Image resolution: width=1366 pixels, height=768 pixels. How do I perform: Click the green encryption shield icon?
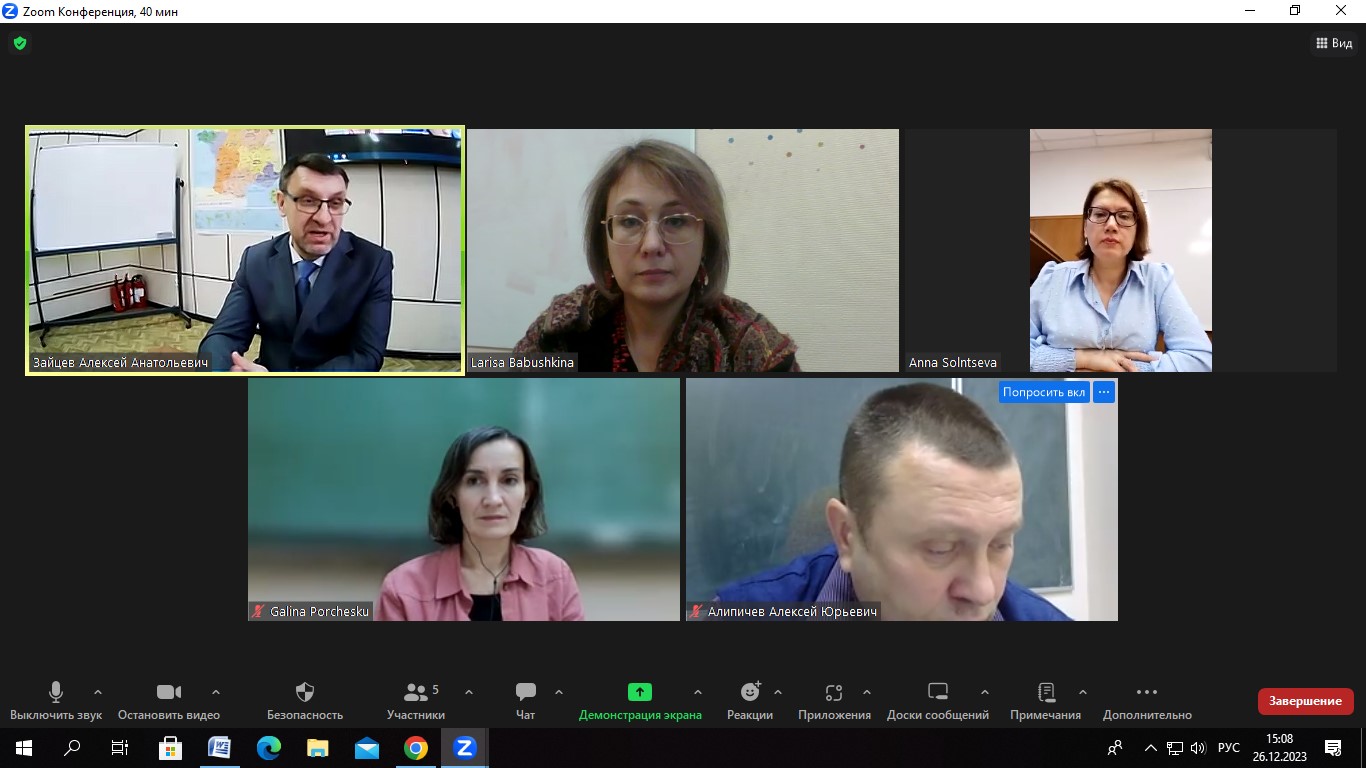[x=20, y=43]
